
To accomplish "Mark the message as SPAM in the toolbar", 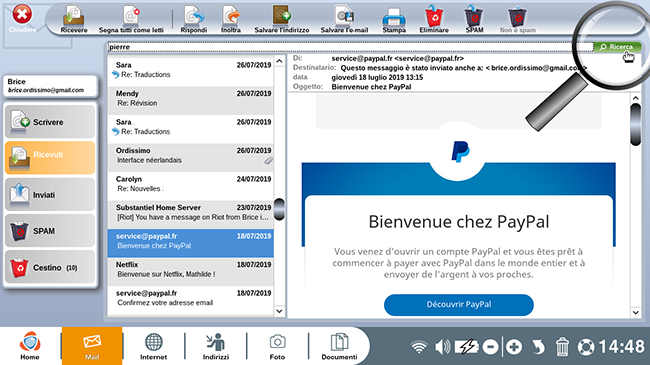I will 474,19.
